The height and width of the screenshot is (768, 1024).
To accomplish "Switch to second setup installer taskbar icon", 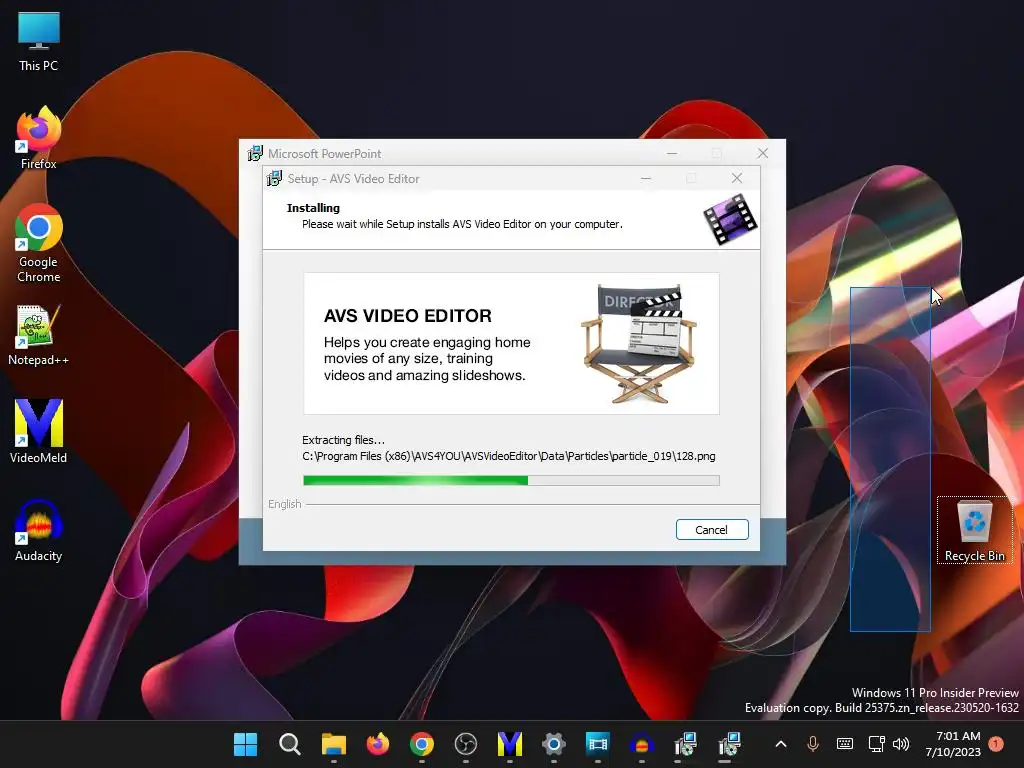I will [729, 744].
